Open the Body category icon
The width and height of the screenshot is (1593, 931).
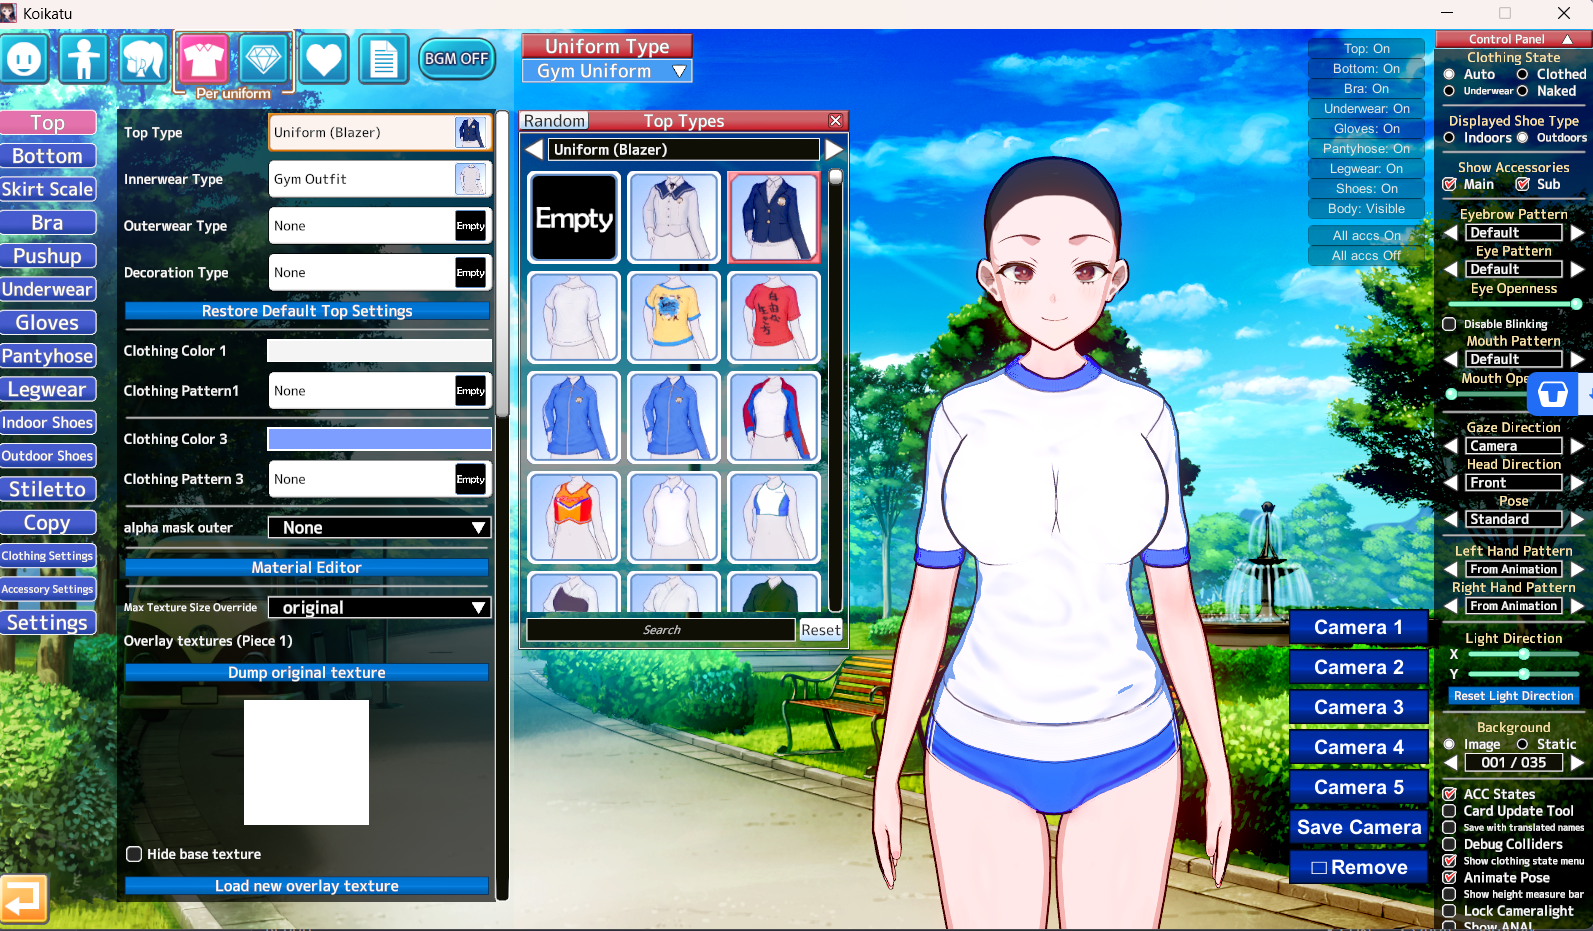(x=84, y=60)
